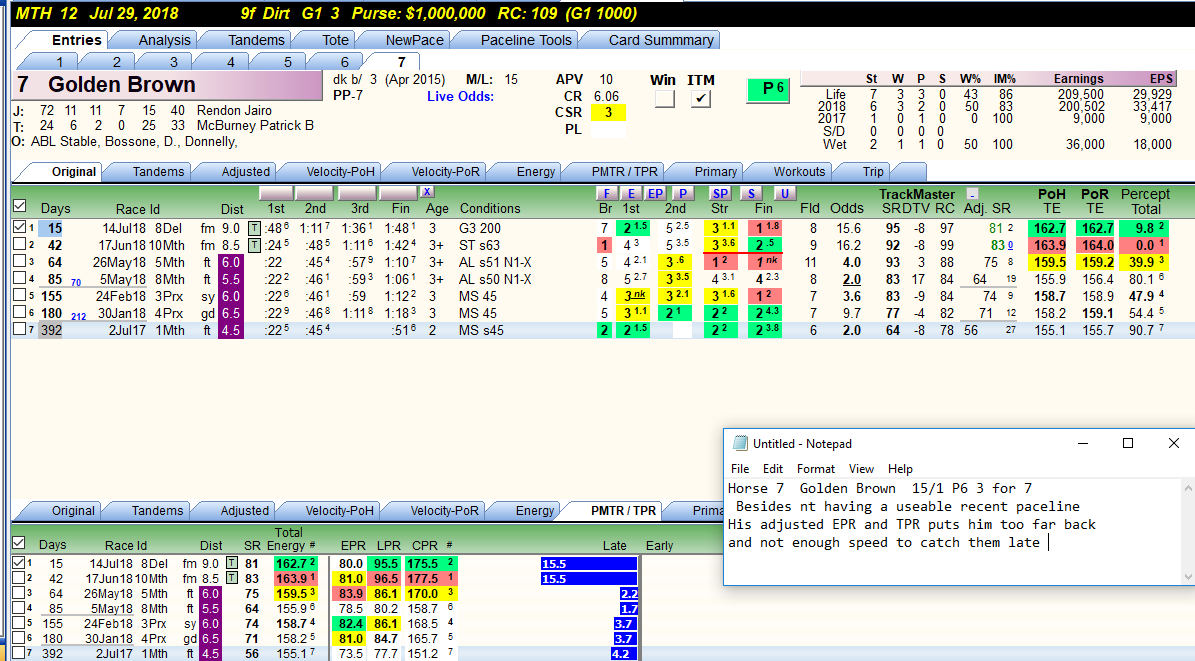
Task: Check the Win checkbox
Action: click(665, 98)
